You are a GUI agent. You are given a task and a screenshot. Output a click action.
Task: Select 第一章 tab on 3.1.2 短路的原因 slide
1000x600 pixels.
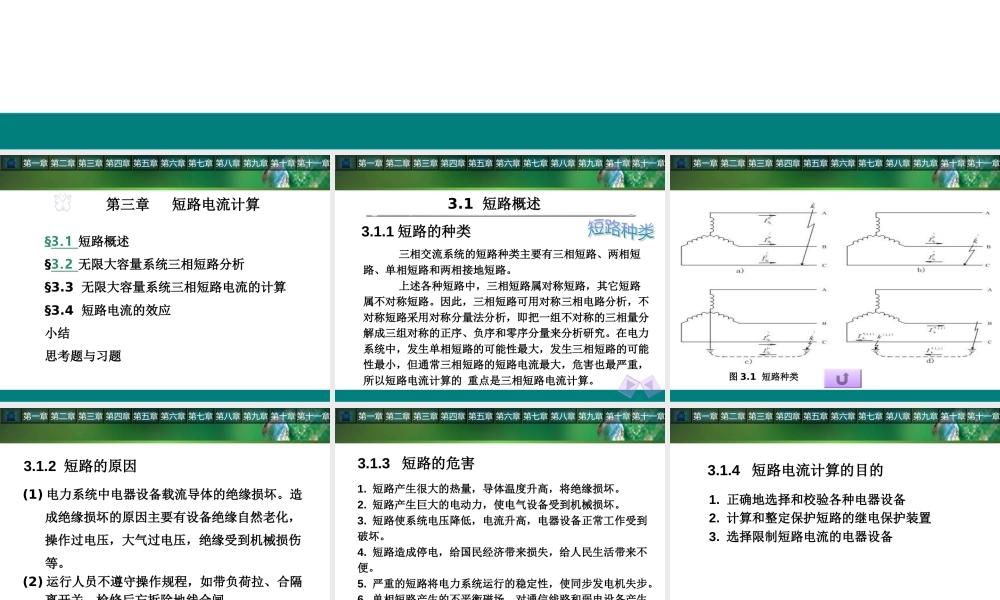pos(35,416)
